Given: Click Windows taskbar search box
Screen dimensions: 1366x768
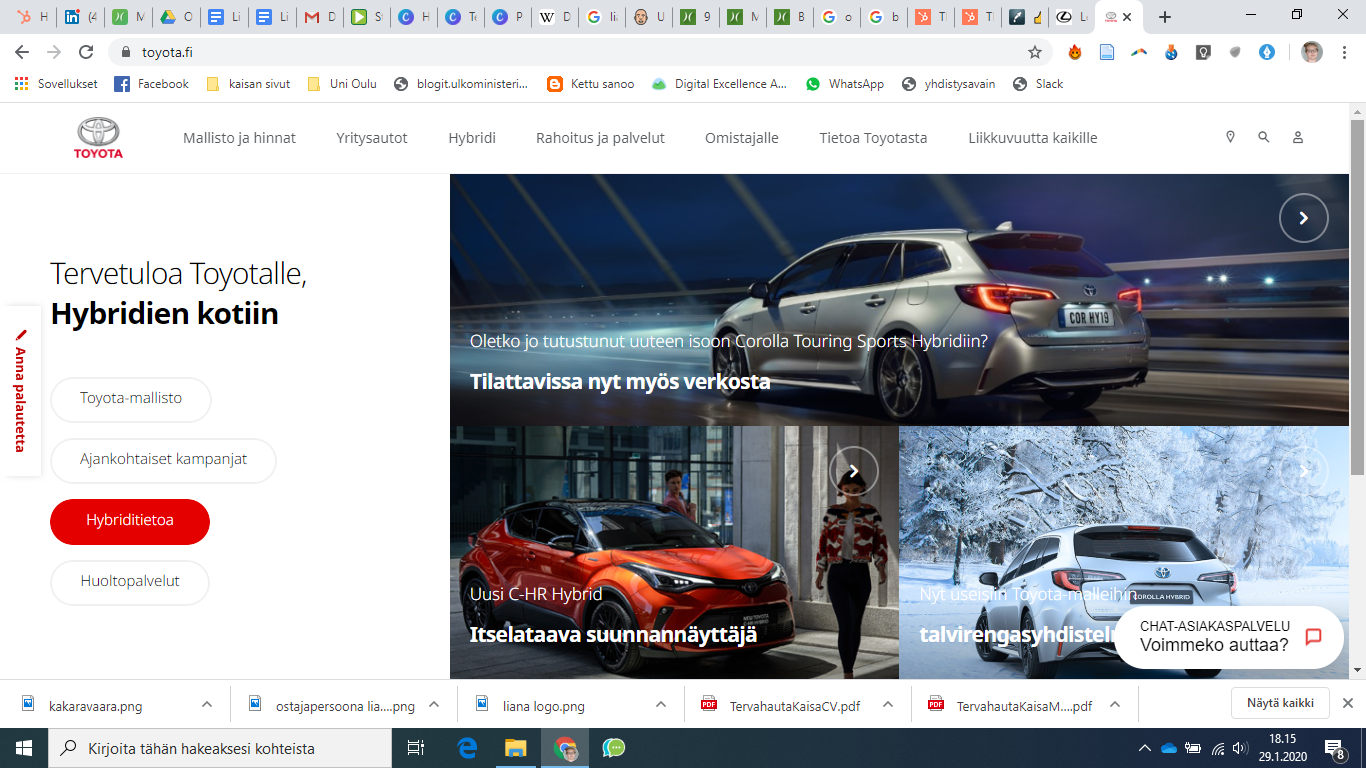Looking at the screenshot, I should coord(220,748).
